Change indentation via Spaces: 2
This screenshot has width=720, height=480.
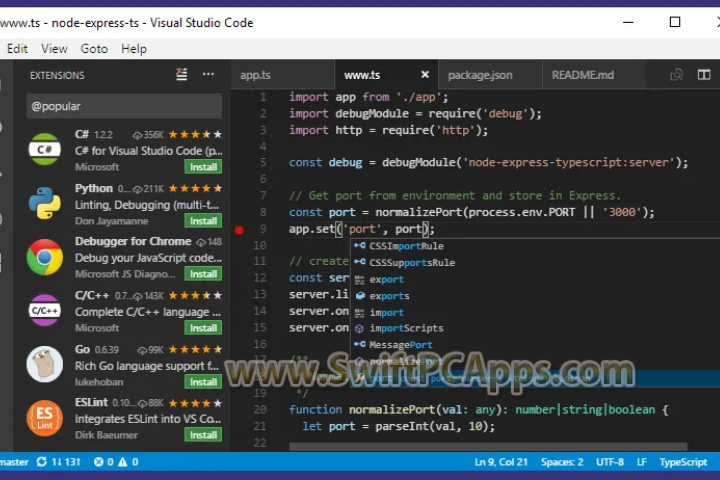tap(562, 462)
